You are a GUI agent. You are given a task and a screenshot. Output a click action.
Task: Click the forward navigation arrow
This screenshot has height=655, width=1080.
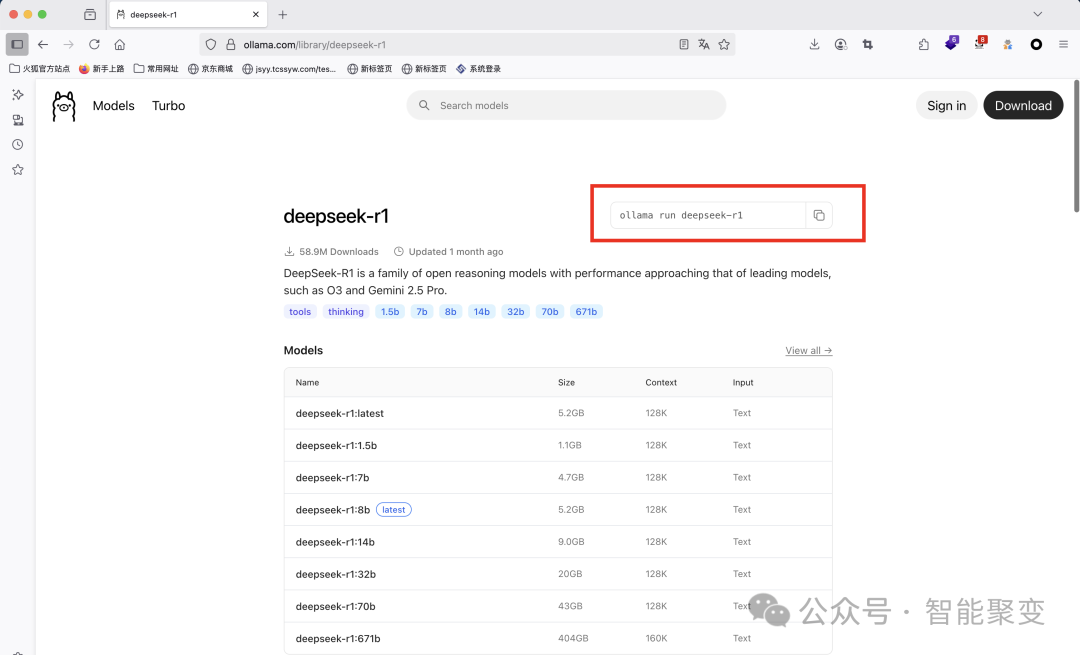(x=68, y=44)
